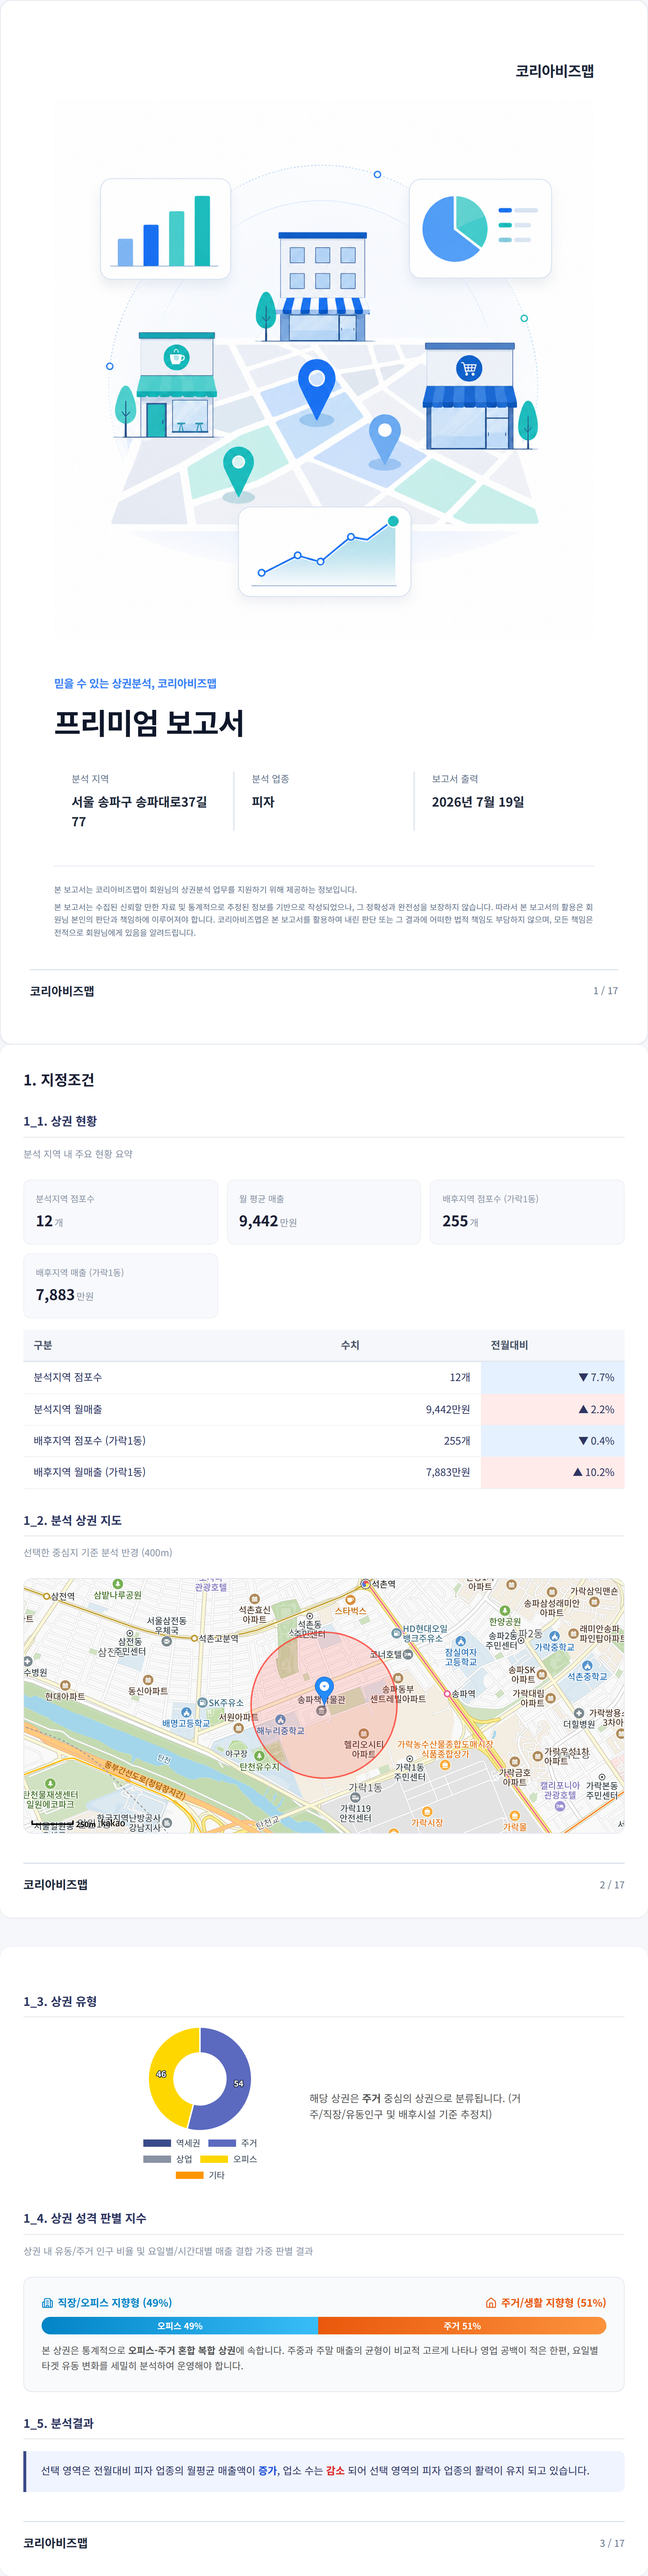Click the 7.7% decrease cell
Image resolution: width=648 pixels, height=2576 pixels.
(553, 1378)
